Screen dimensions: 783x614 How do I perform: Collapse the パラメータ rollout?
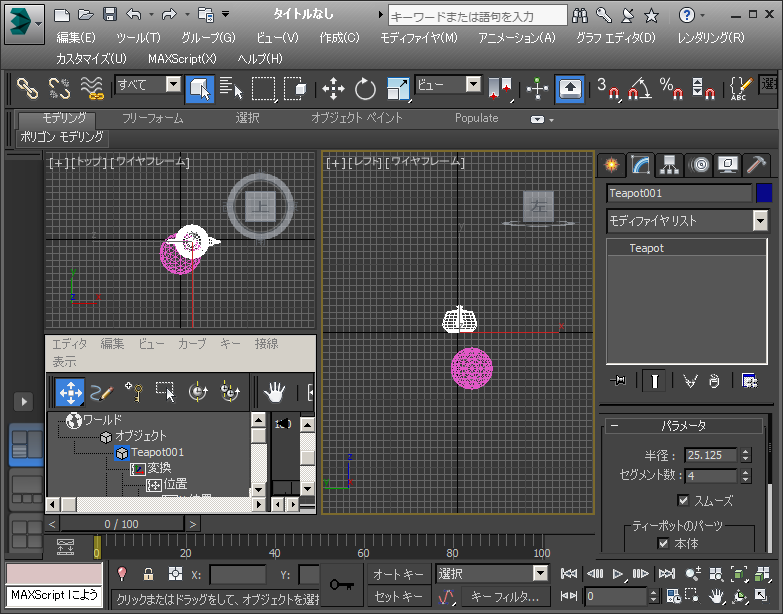pos(684,426)
